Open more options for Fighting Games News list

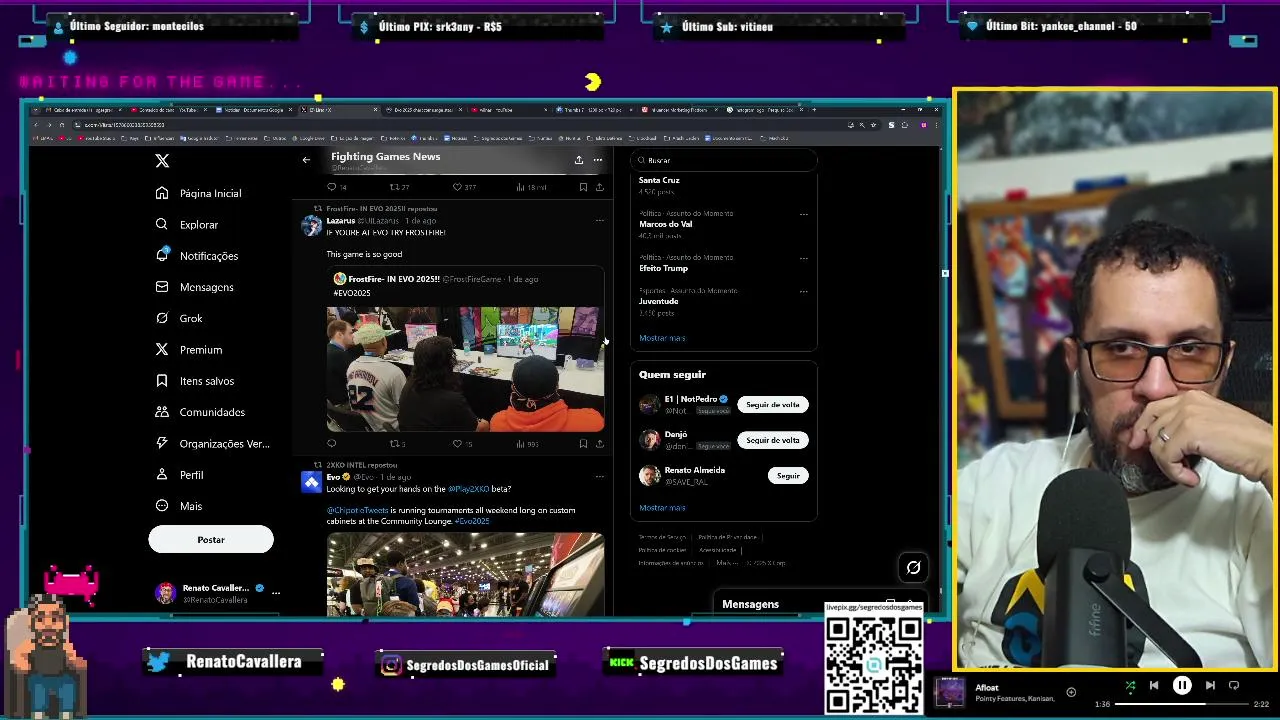coord(598,160)
